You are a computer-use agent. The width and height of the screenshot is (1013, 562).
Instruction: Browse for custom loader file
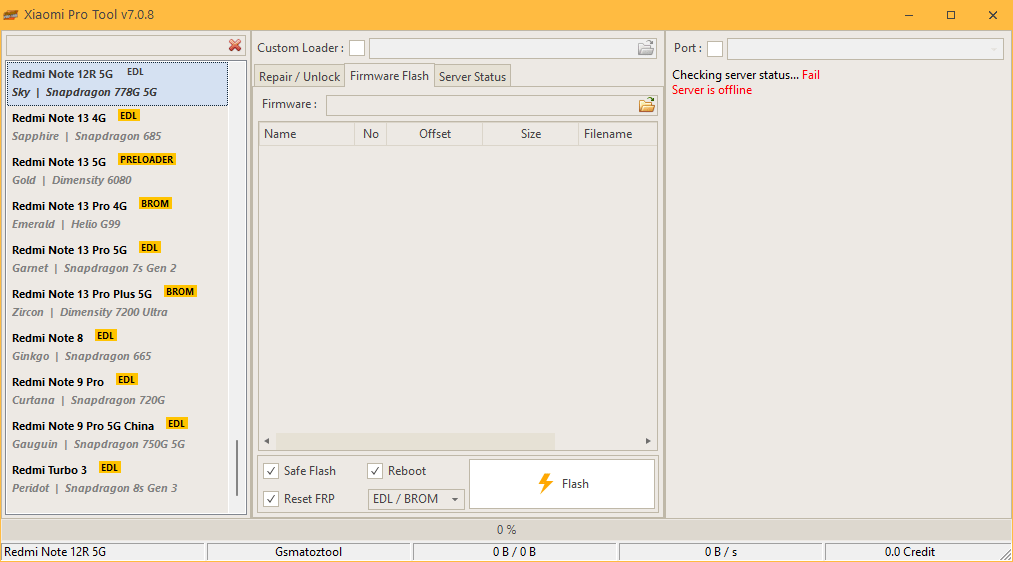click(646, 48)
